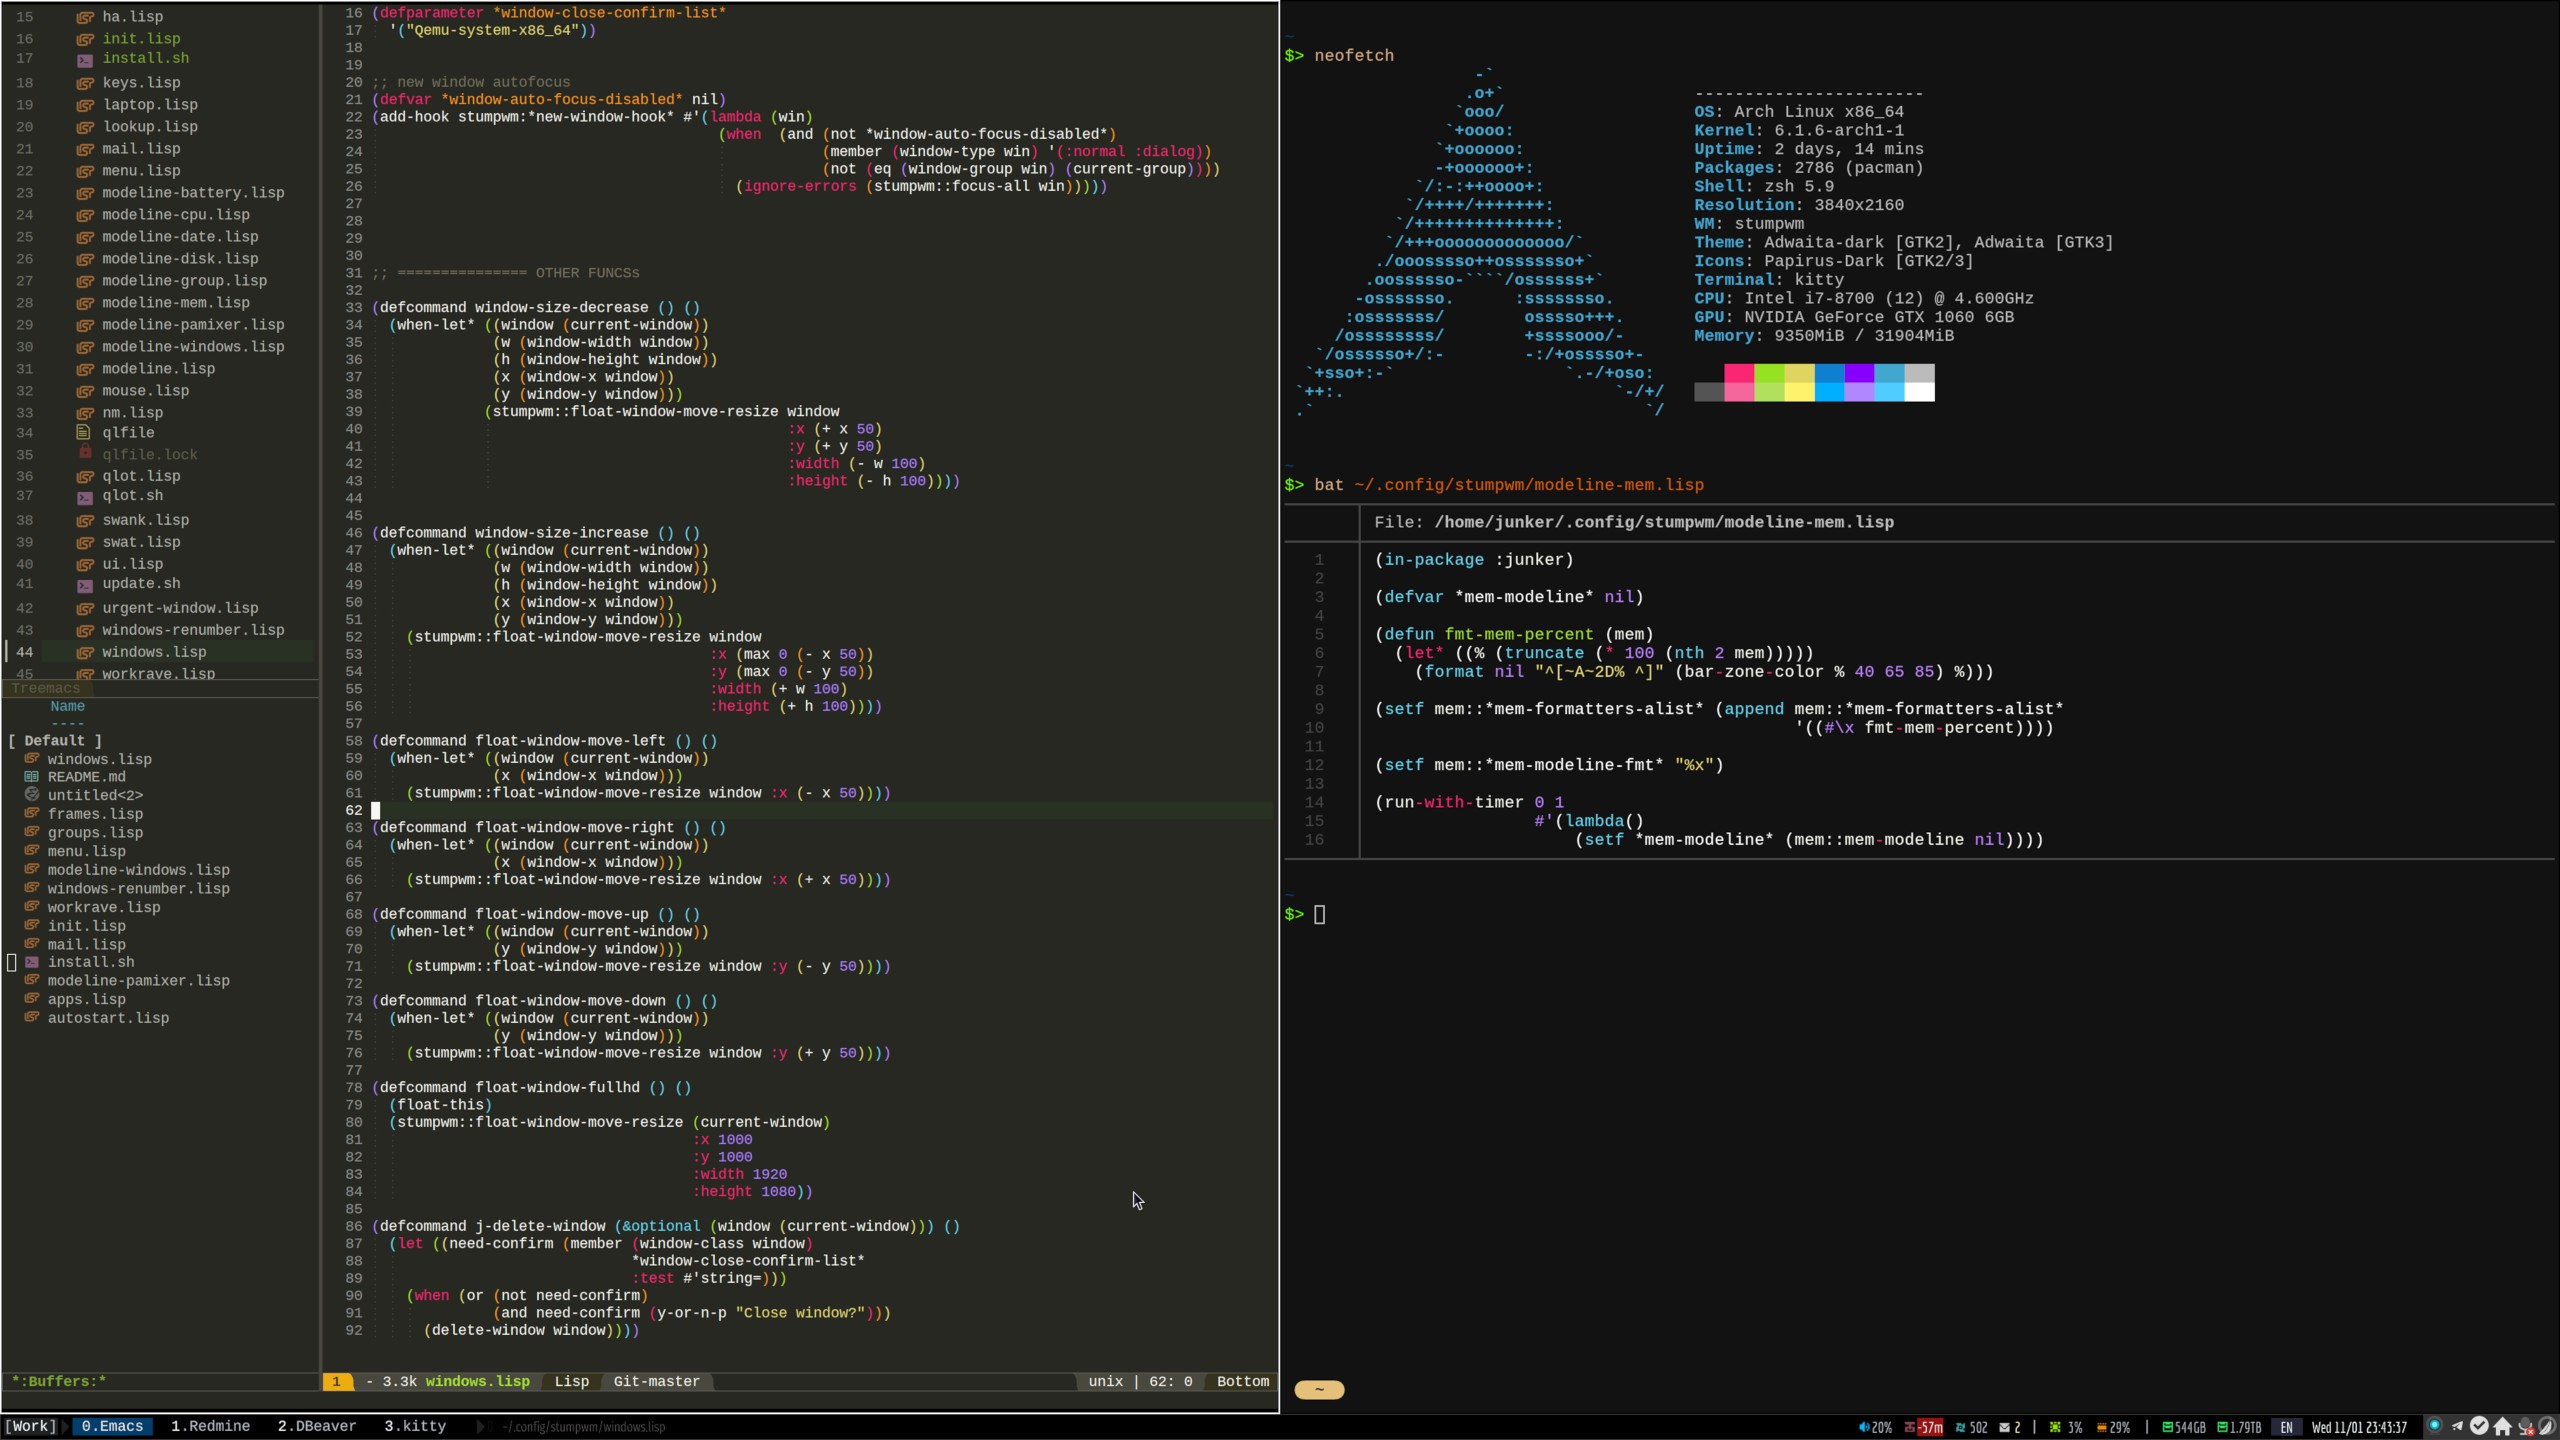Click the home tray icon
This screenshot has width=2560, height=1440.
point(2502,1427)
